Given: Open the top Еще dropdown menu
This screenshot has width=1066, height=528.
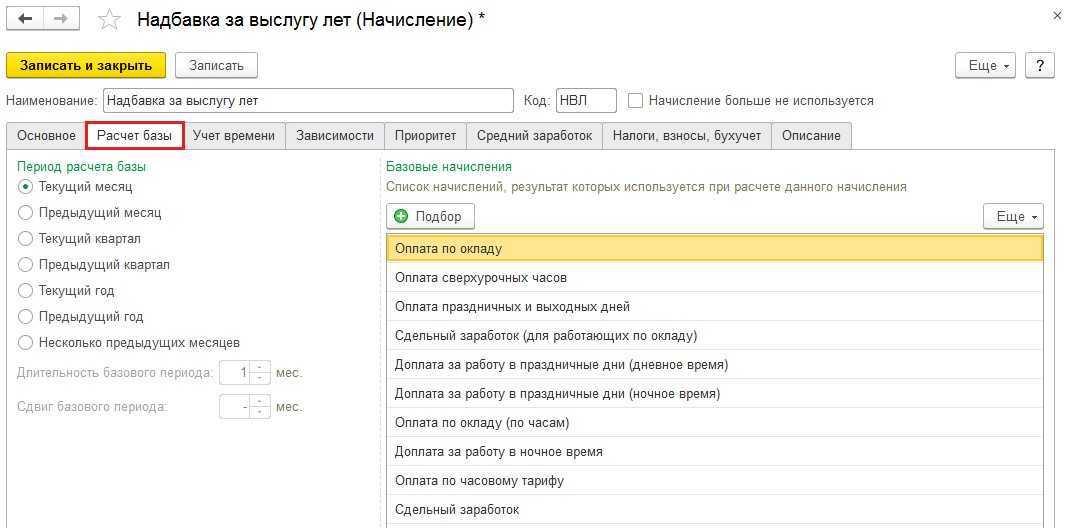Looking at the screenshot, I should [986, 65].
